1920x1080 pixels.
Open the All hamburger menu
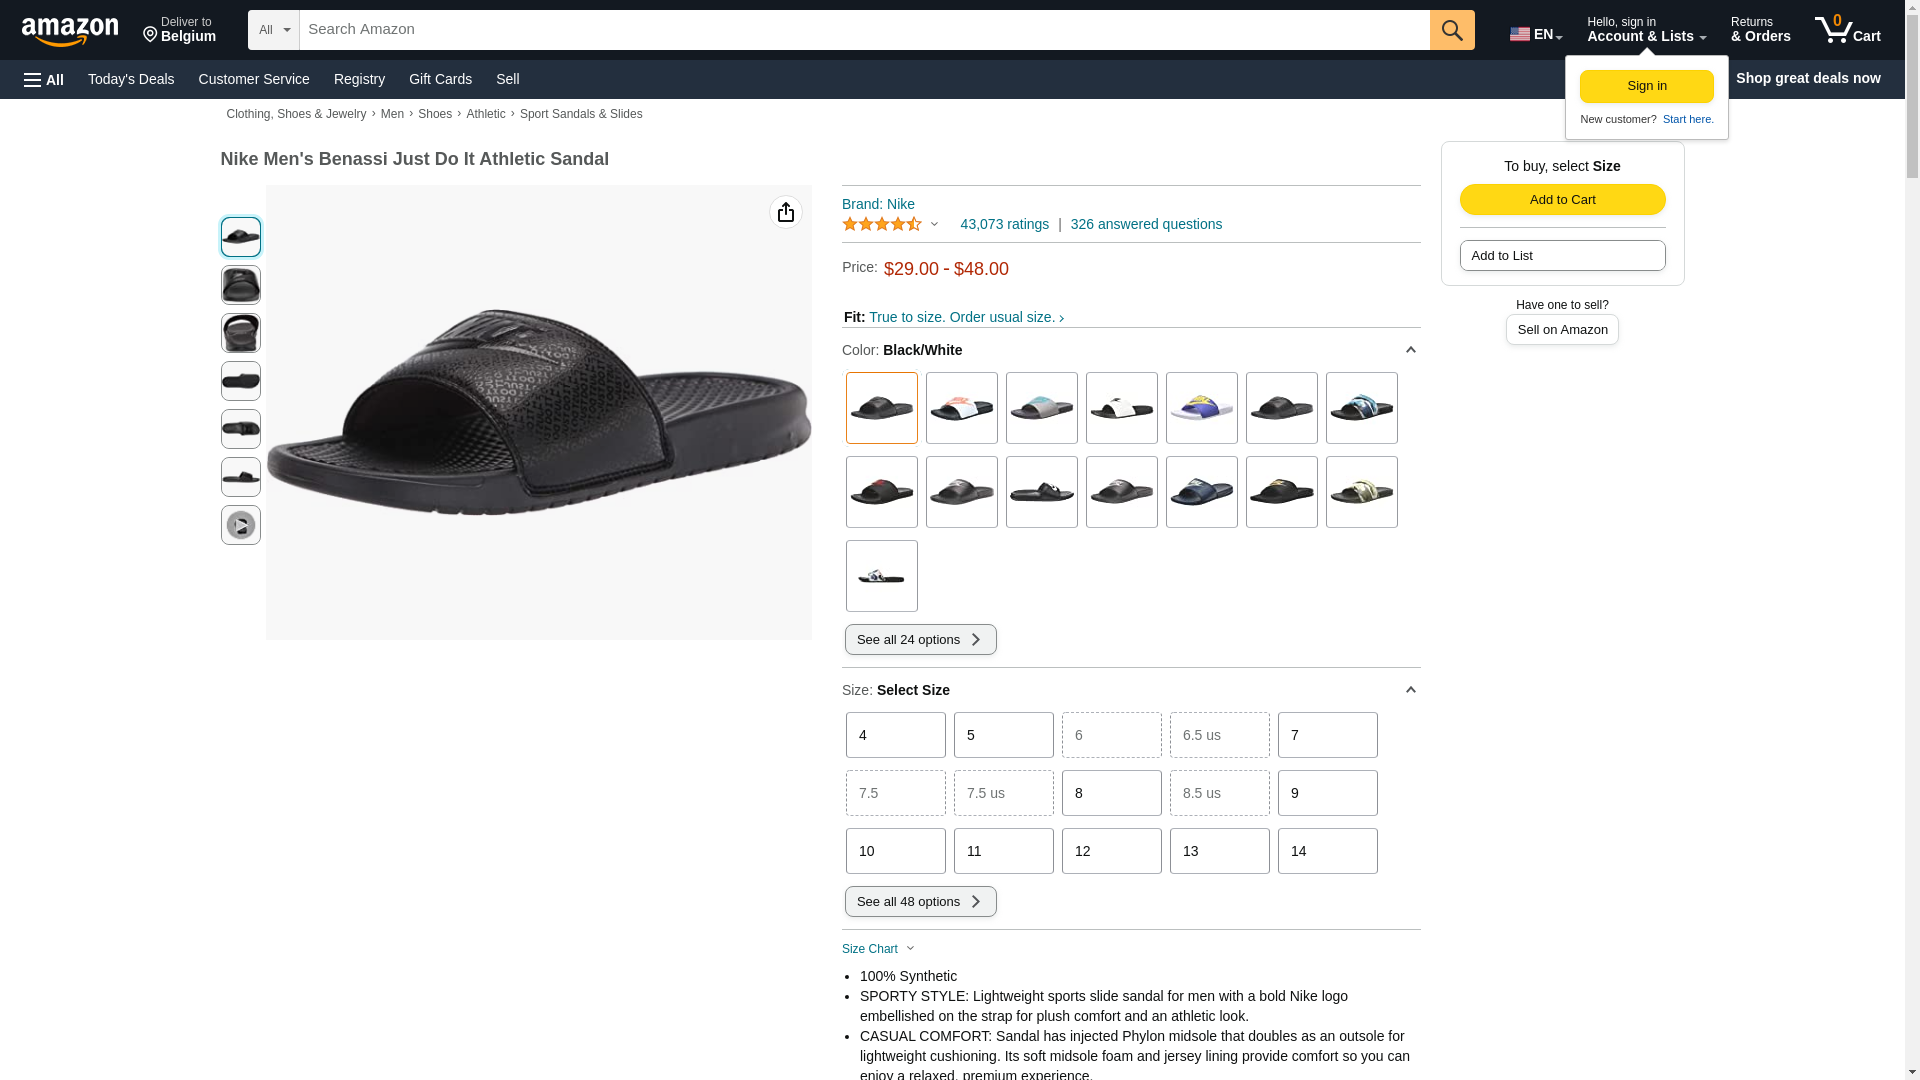[x=44, y=79]
